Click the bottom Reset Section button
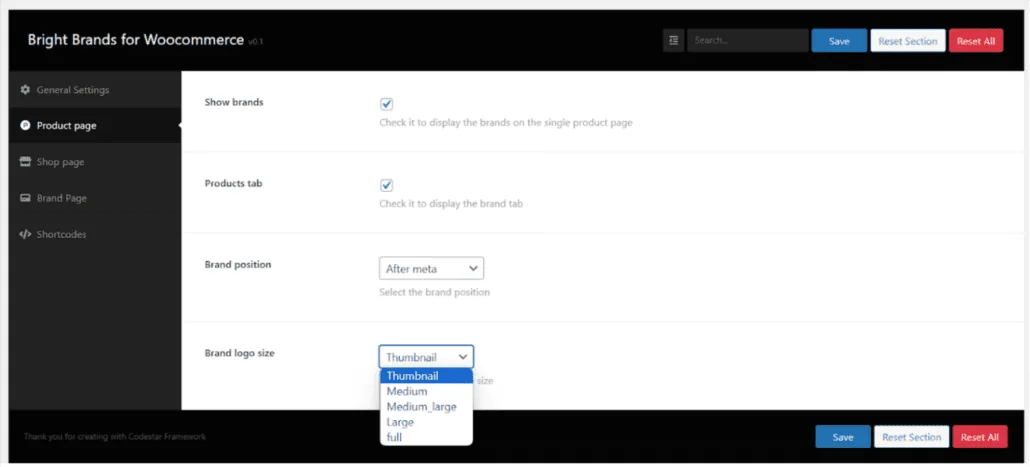 (911, 437)
